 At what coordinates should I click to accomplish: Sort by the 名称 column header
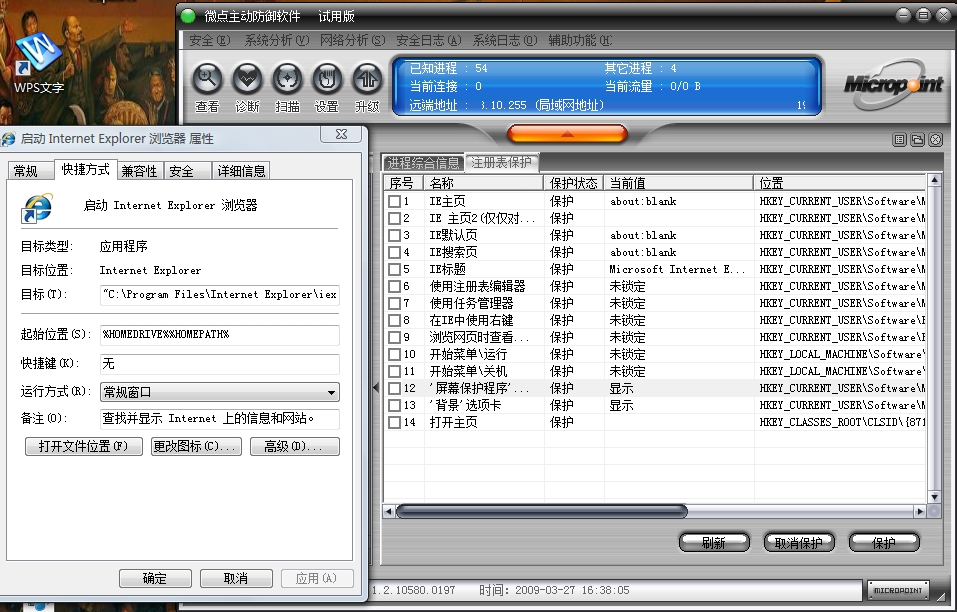(x=483, y=182)
